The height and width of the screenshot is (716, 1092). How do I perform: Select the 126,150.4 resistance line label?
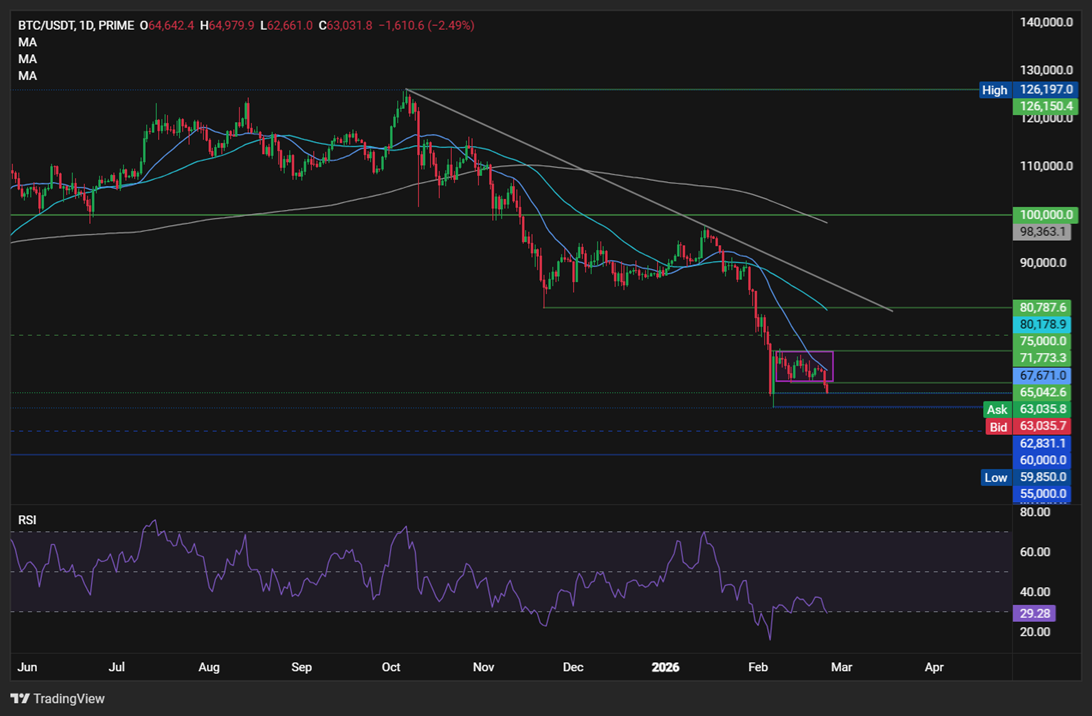[x=1045, y=107]
